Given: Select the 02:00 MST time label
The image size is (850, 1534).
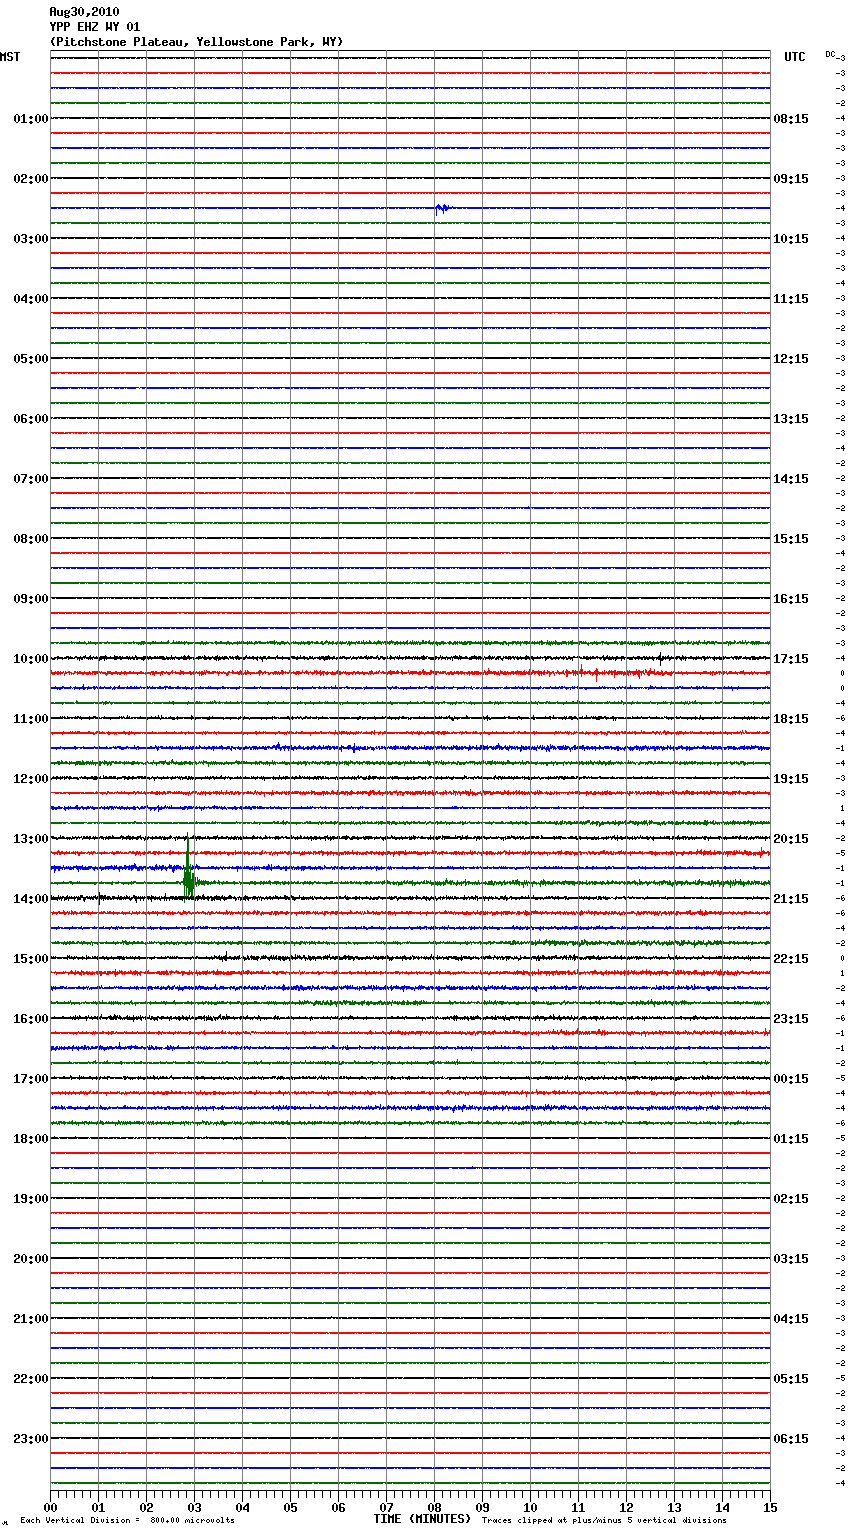Looking at the screenshot, I should (x=31, y=179).
